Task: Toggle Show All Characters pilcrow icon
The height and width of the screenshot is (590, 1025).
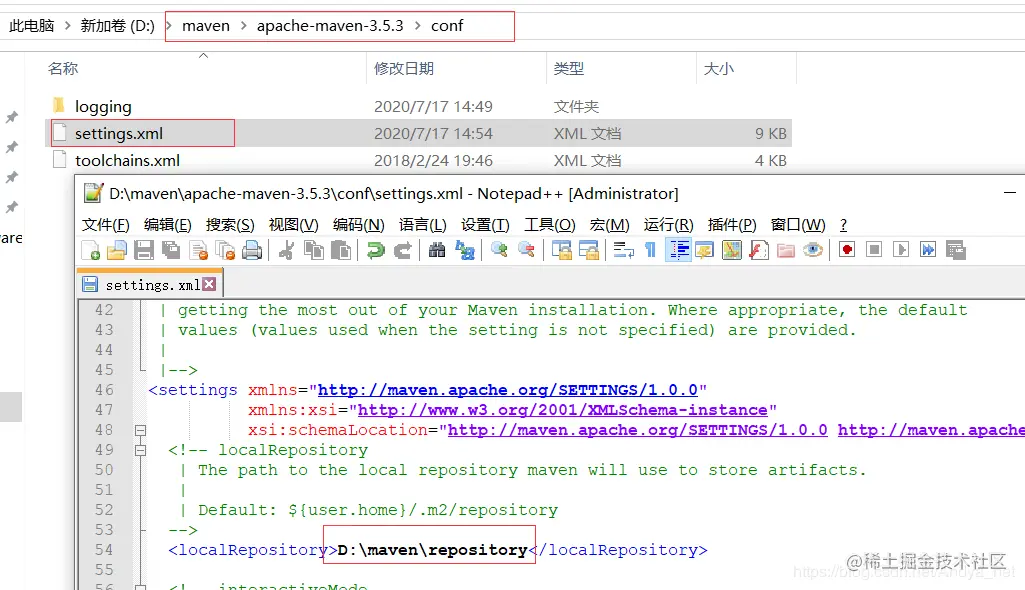Action: (650, 250)
